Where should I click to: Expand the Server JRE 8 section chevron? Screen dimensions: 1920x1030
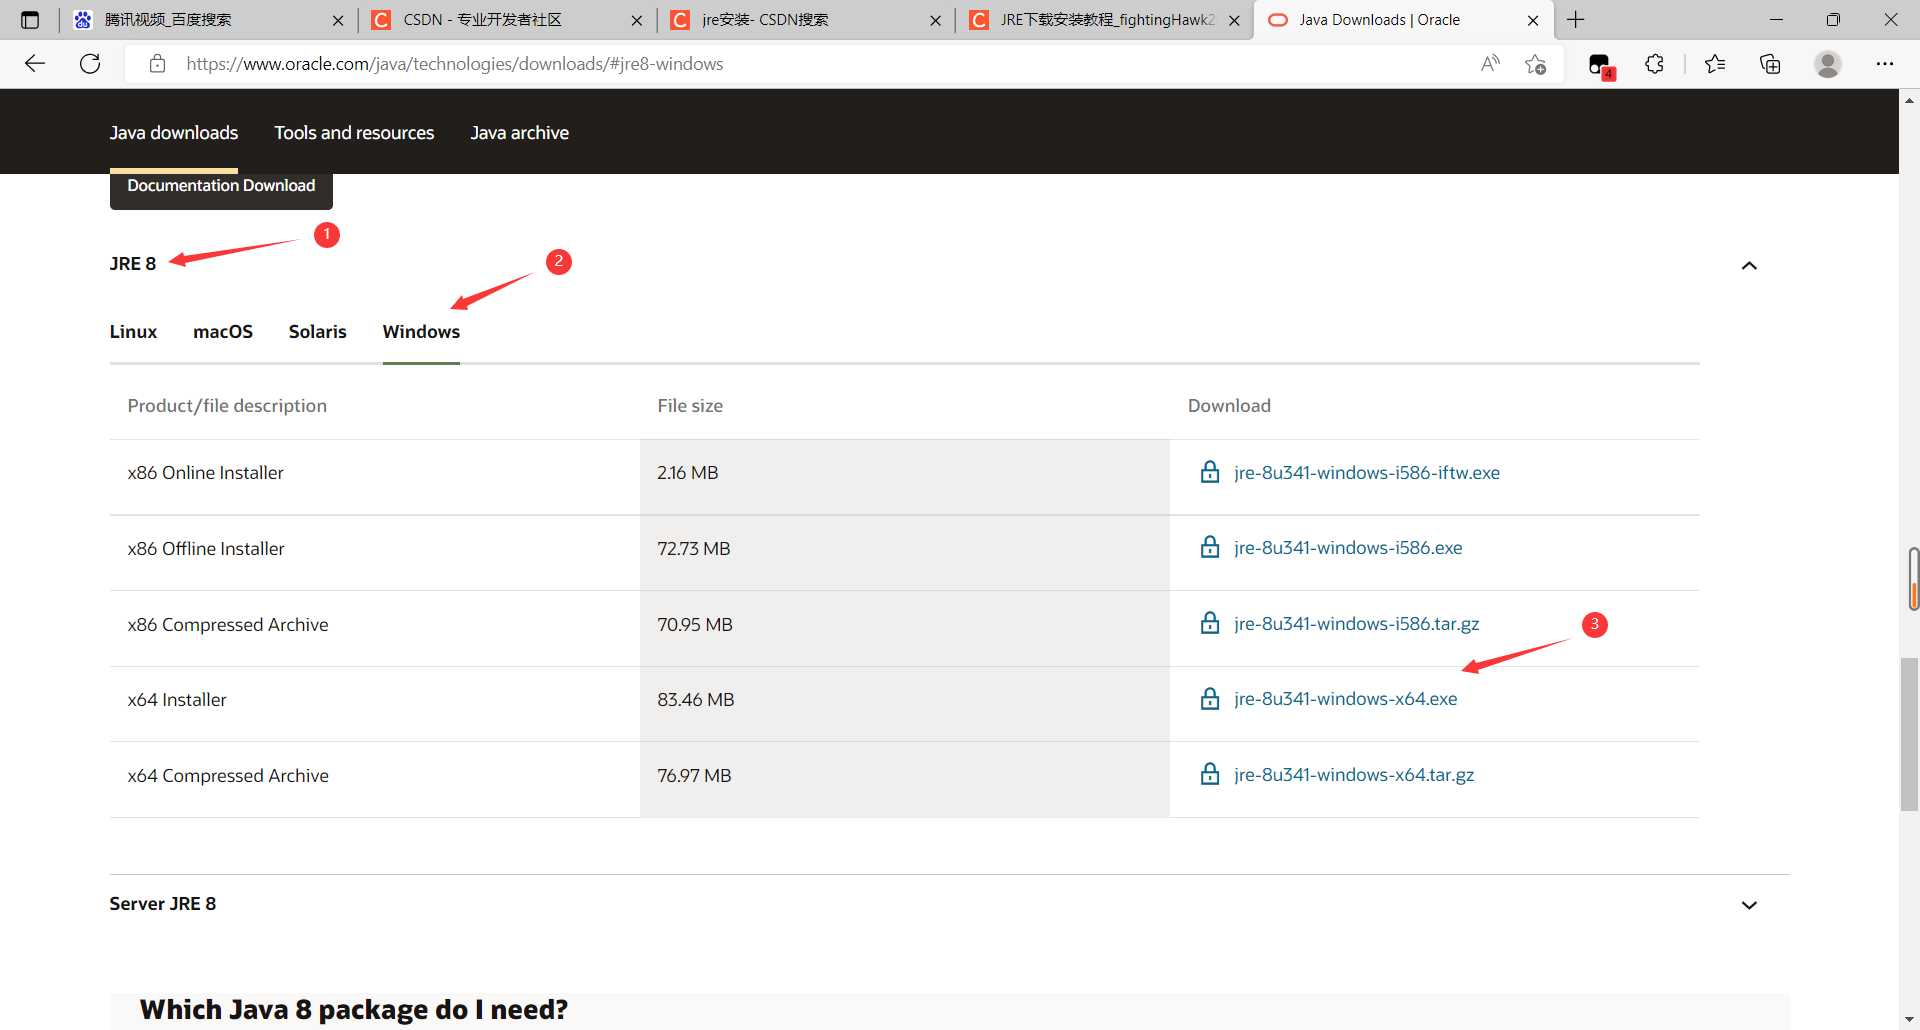(x=1749, y=905)
